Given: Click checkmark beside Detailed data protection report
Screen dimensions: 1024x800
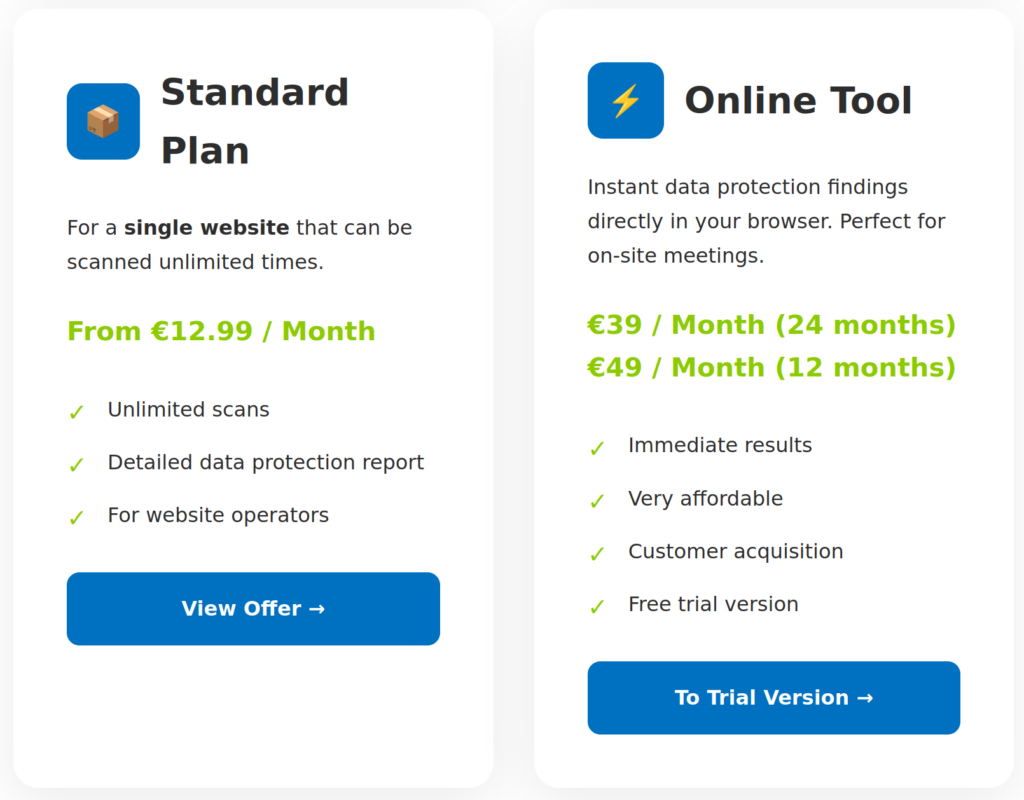Looking at the screenshot, I should click(76, 465).
